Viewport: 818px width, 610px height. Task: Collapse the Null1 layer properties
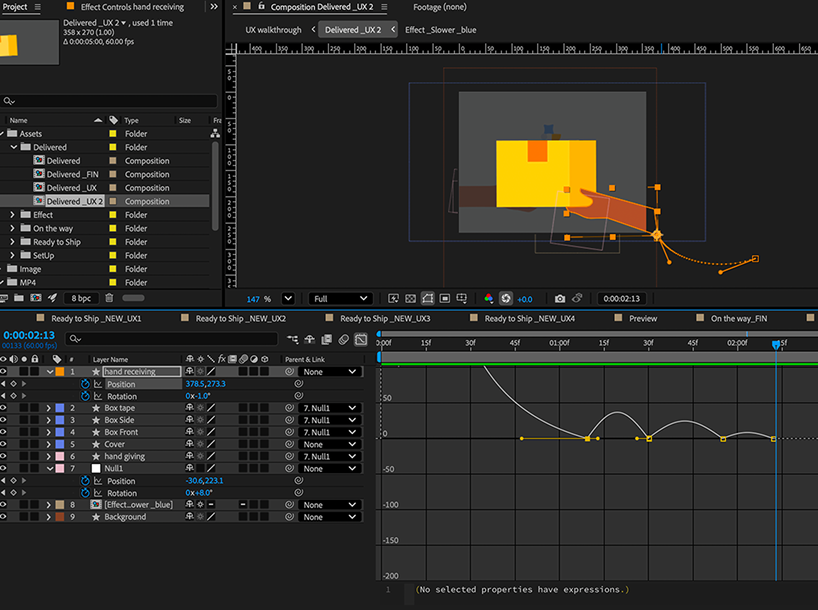pyautogui.click(x=50, y=468)
